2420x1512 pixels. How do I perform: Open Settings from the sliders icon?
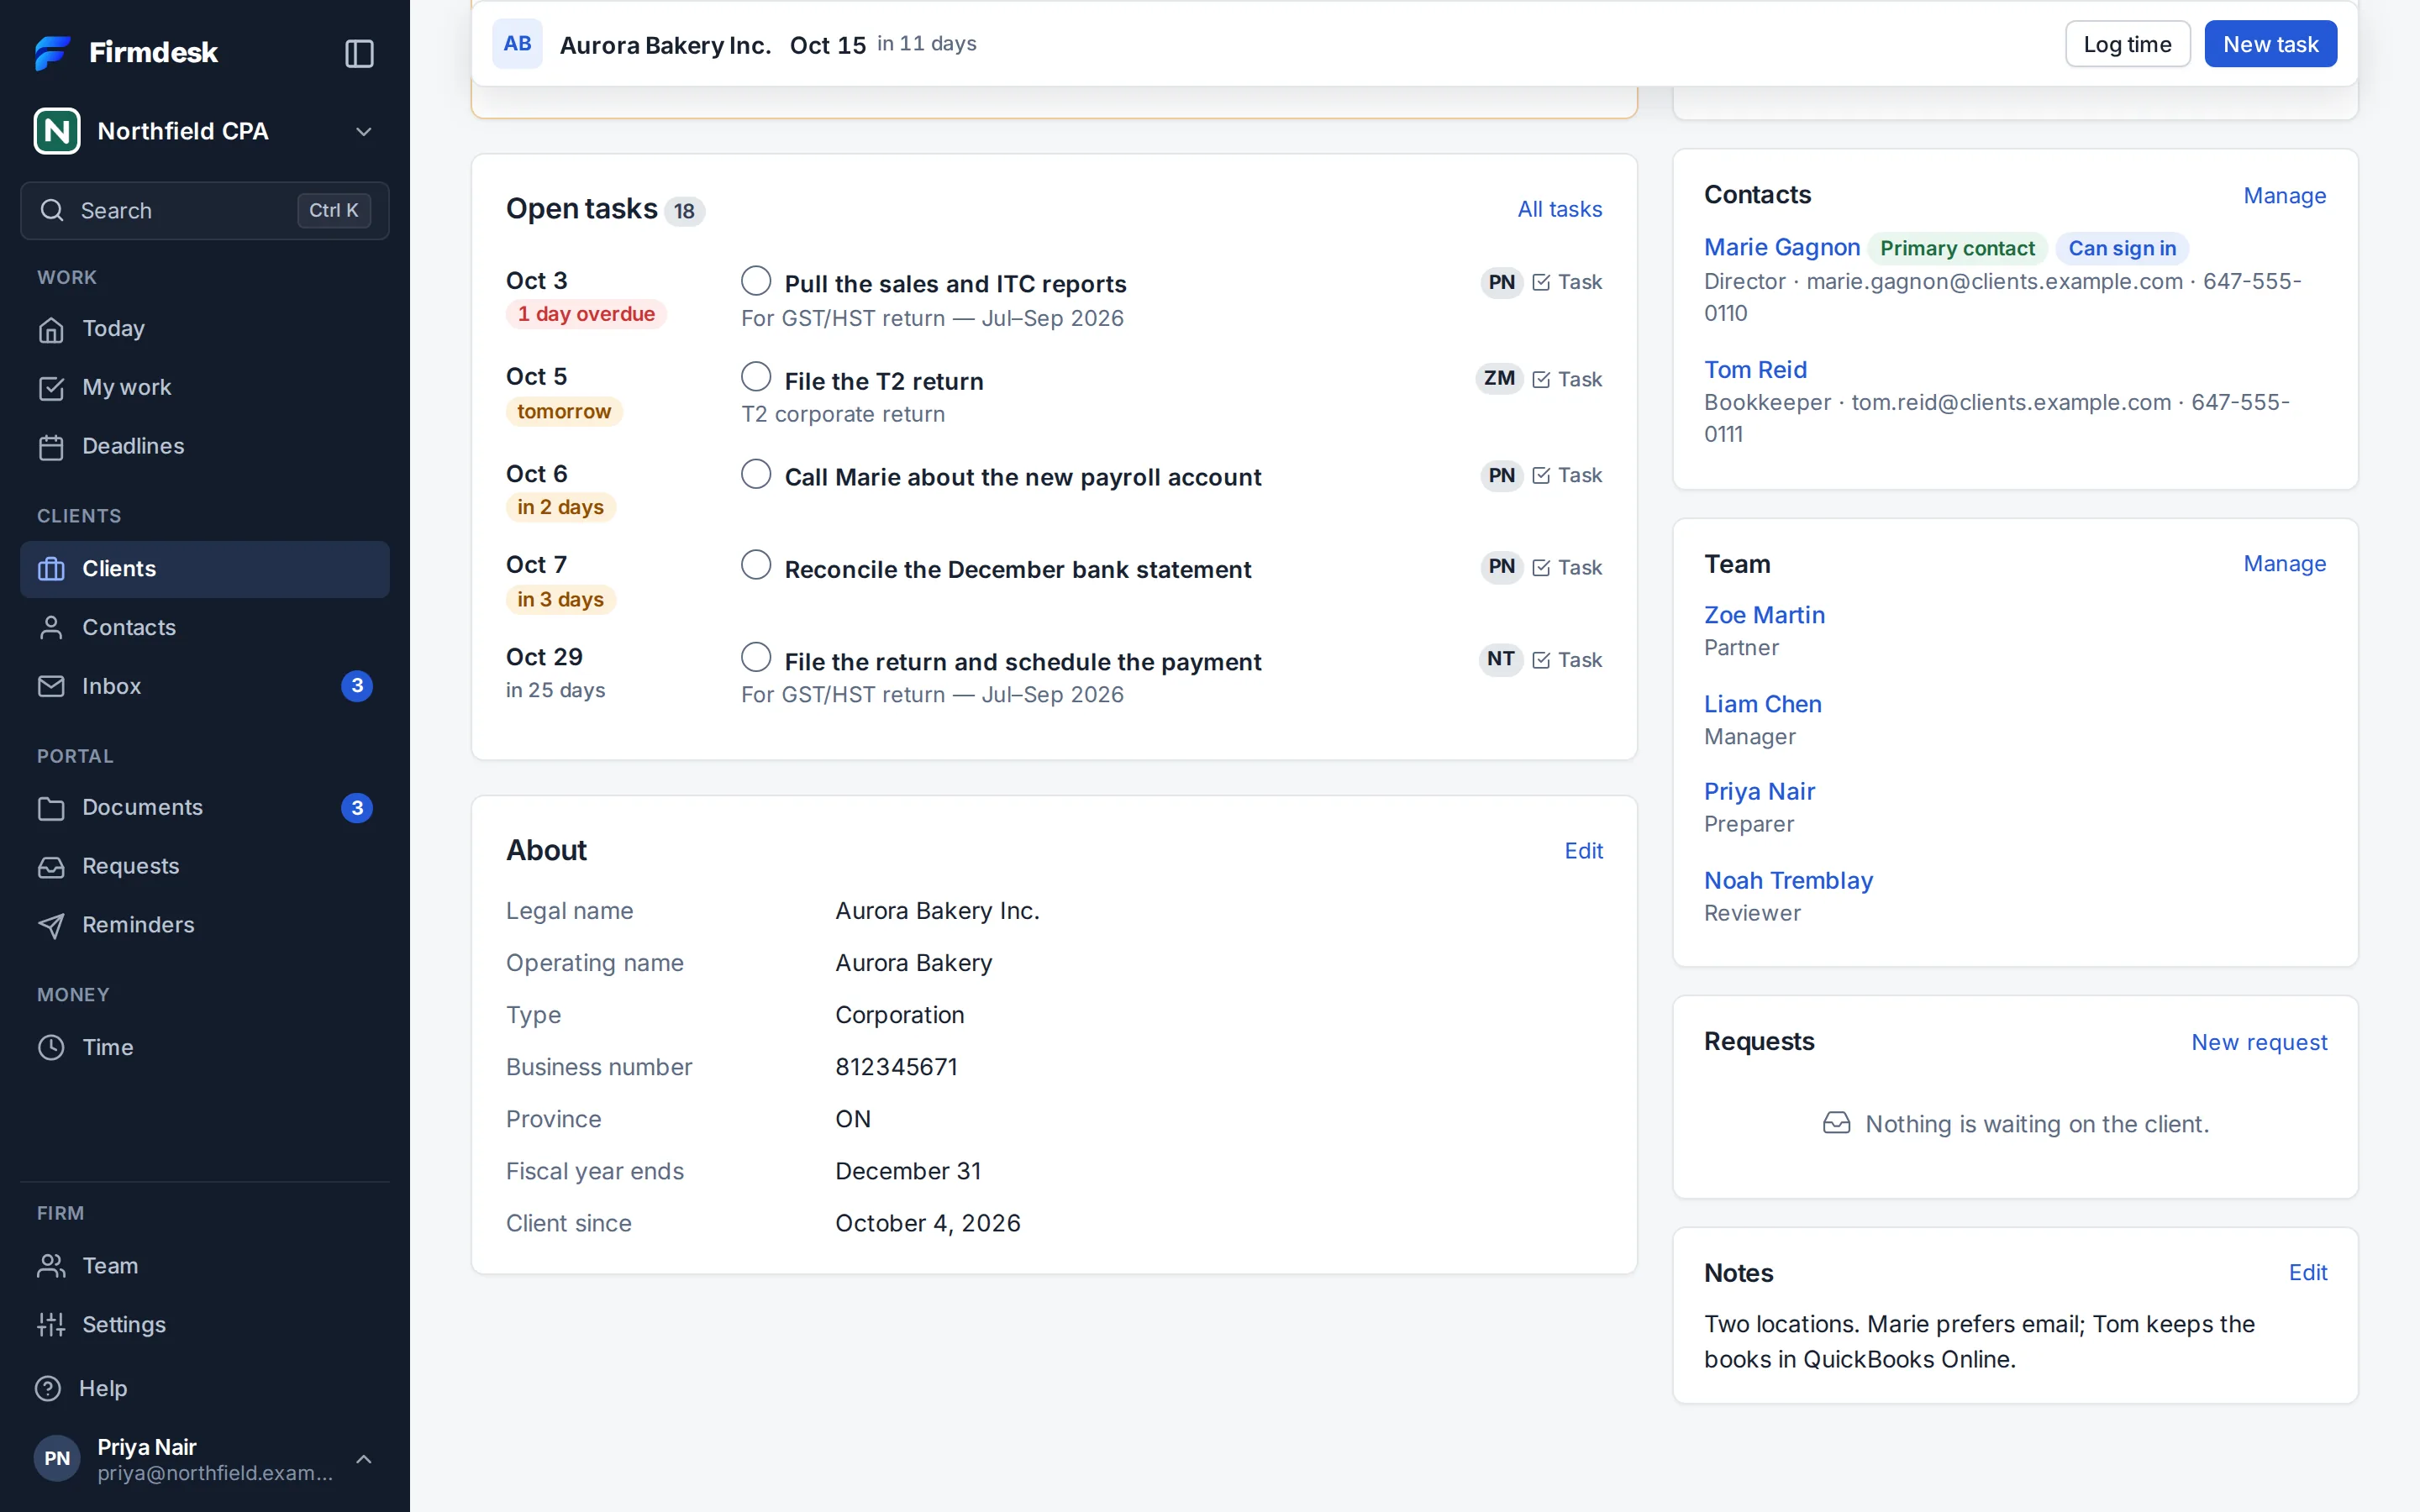51,1325
